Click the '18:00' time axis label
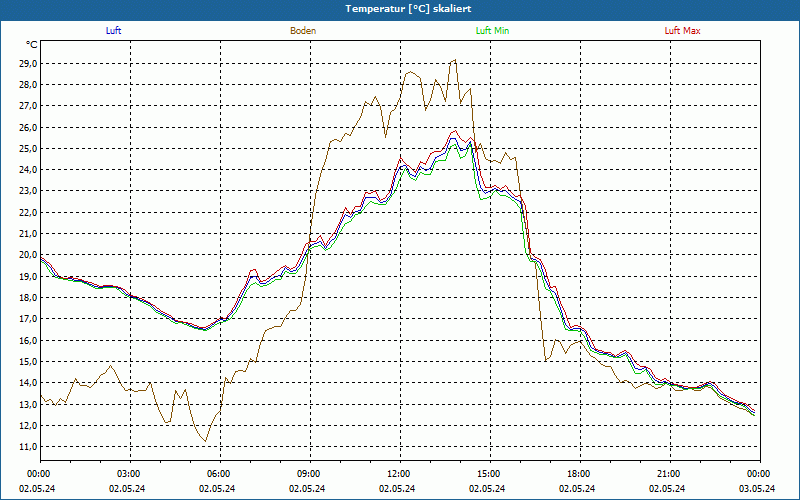 (x=580, y=474)
